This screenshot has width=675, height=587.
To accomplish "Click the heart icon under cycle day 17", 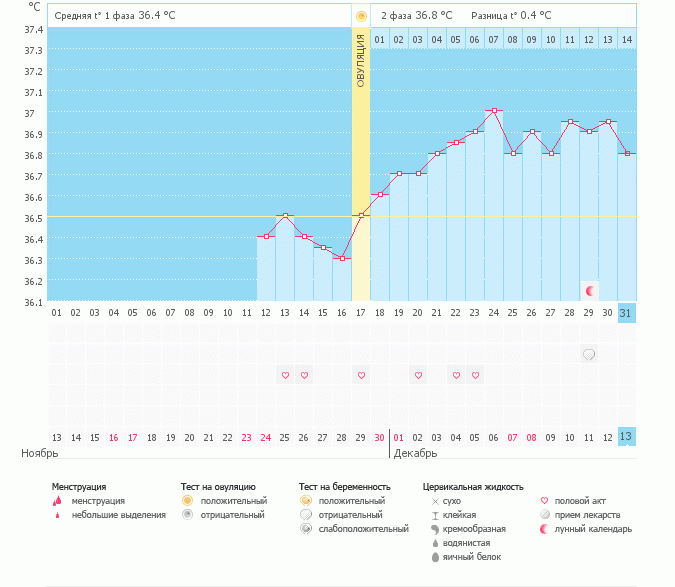I will point(361,375).
